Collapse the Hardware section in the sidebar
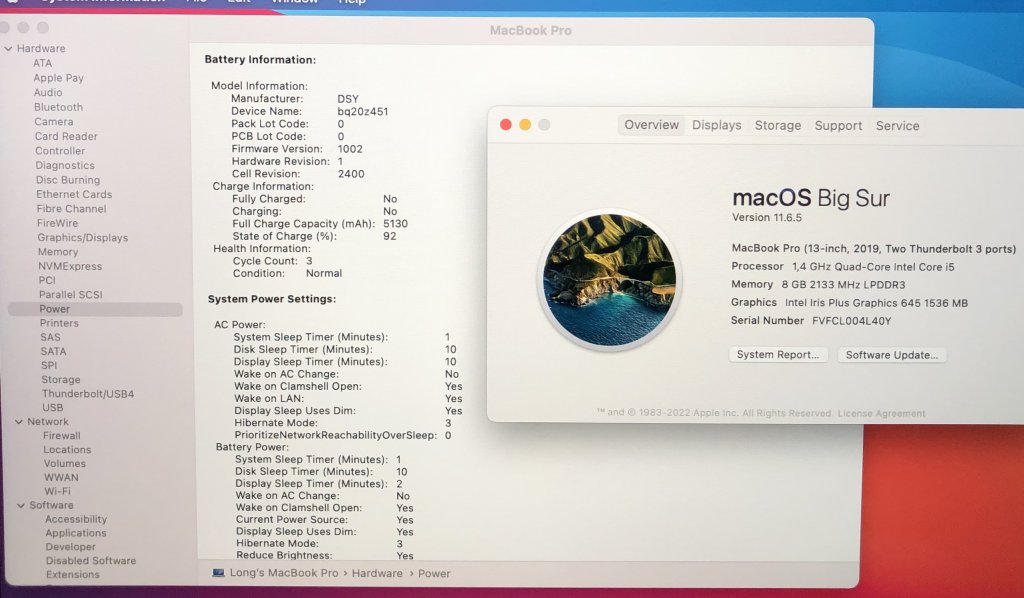The width and height of the screenshot is (1024, 598). click(x=8, y=48)
